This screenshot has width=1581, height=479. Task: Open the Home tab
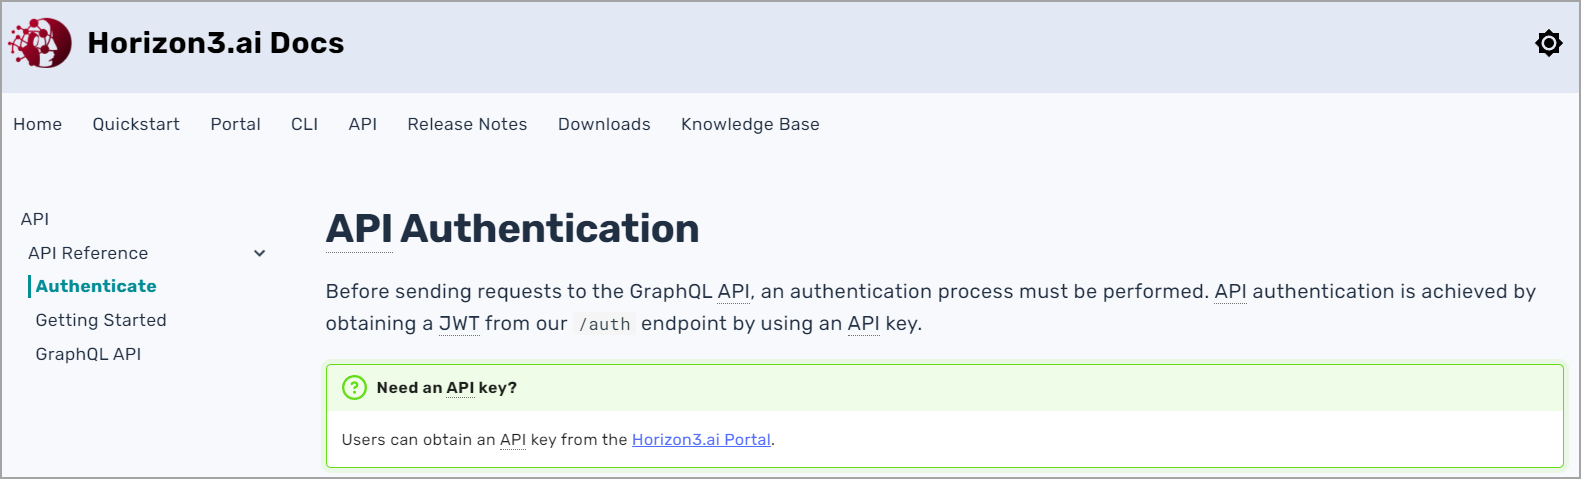(37, 124)
